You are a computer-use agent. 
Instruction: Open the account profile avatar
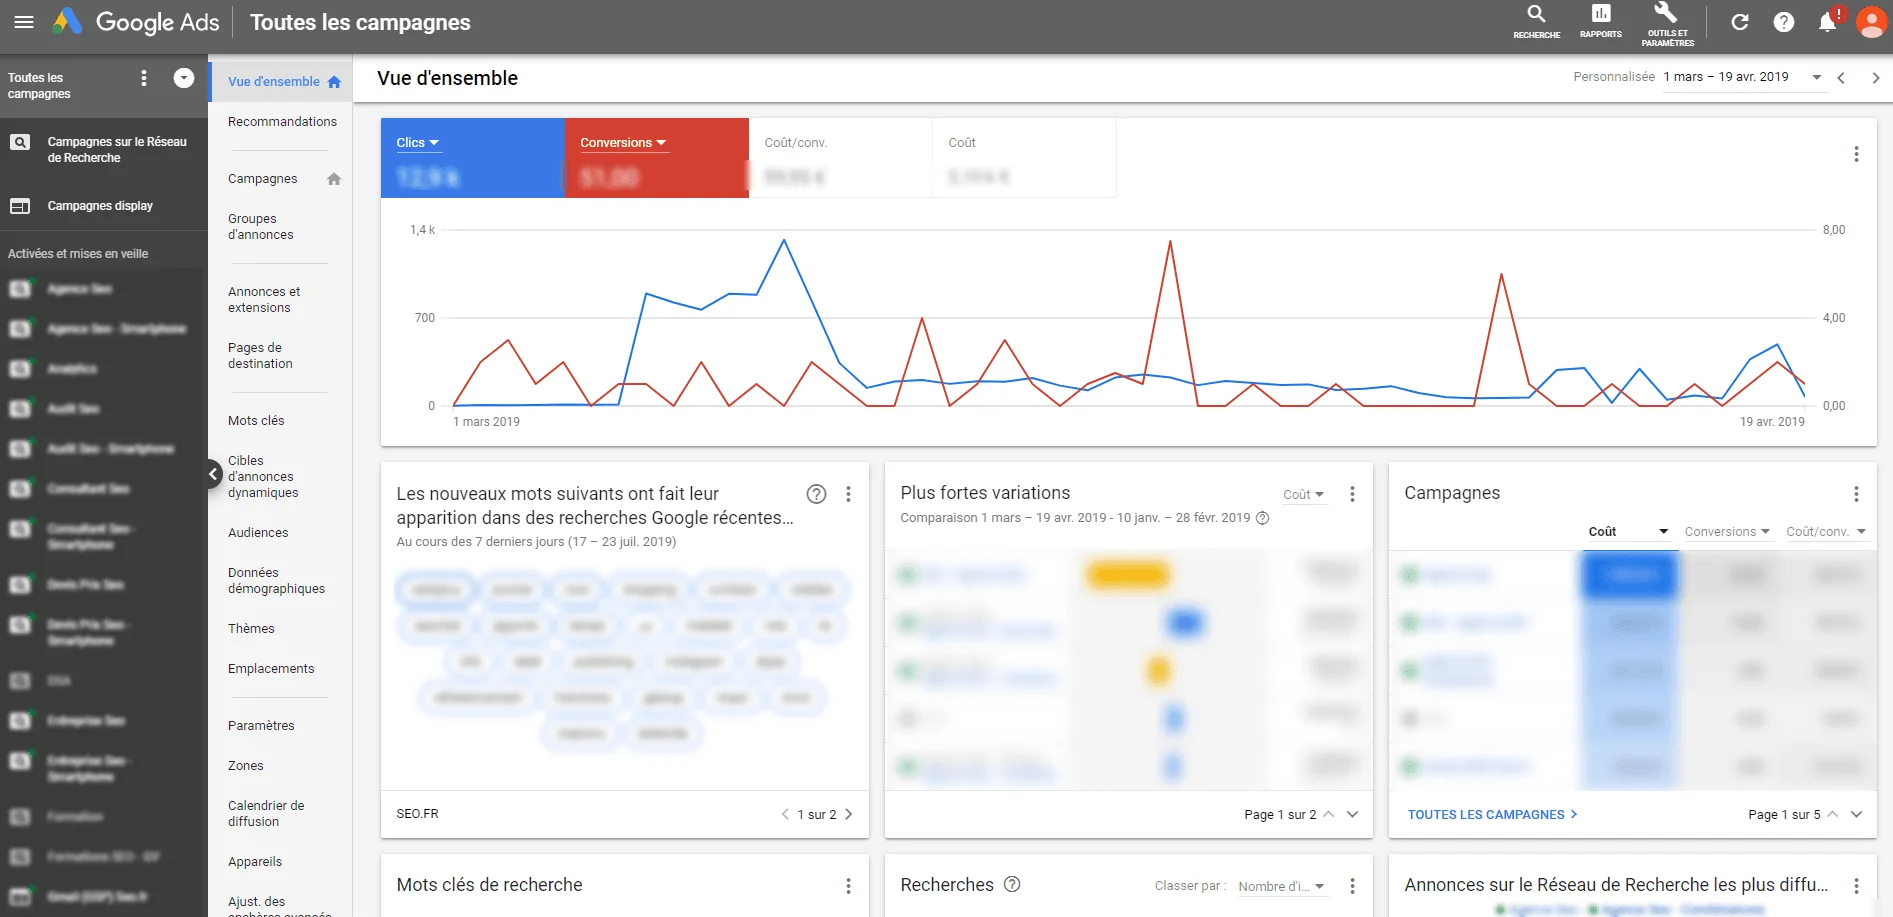[1871, 22]
